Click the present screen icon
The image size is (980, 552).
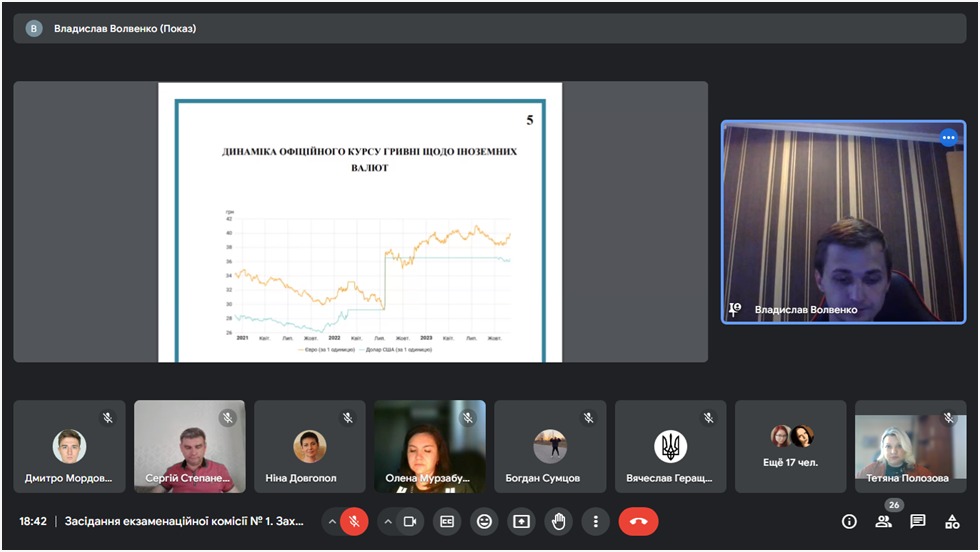point(521,521)
